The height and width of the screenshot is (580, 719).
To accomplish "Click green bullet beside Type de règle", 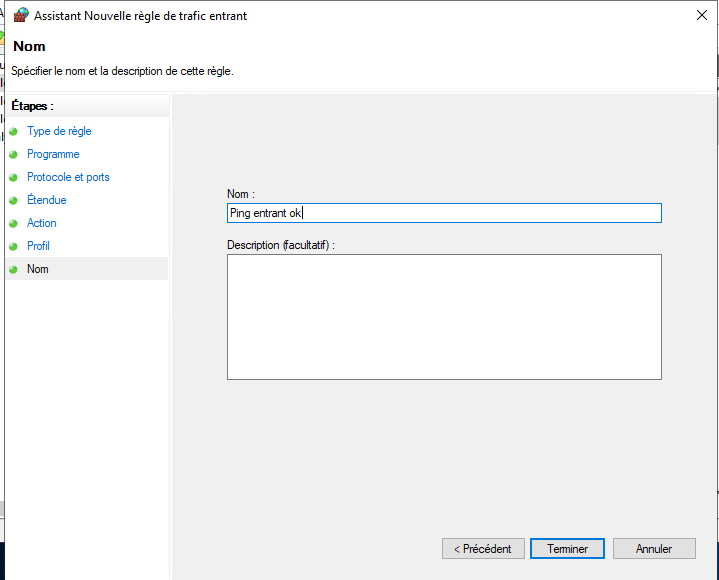I will [13, 132].
